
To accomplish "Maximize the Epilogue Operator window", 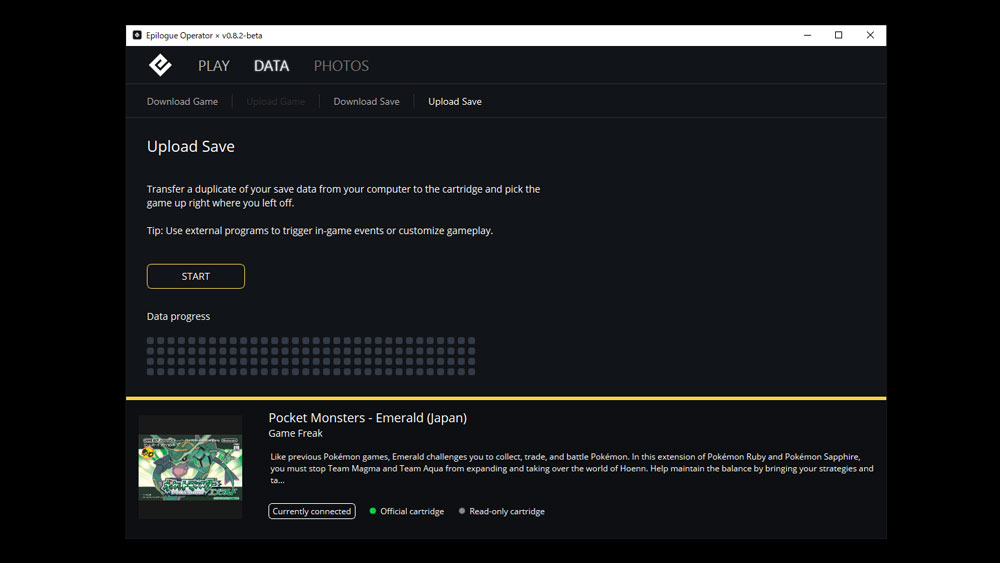I will pyautogui.click(x=838, y=36).
